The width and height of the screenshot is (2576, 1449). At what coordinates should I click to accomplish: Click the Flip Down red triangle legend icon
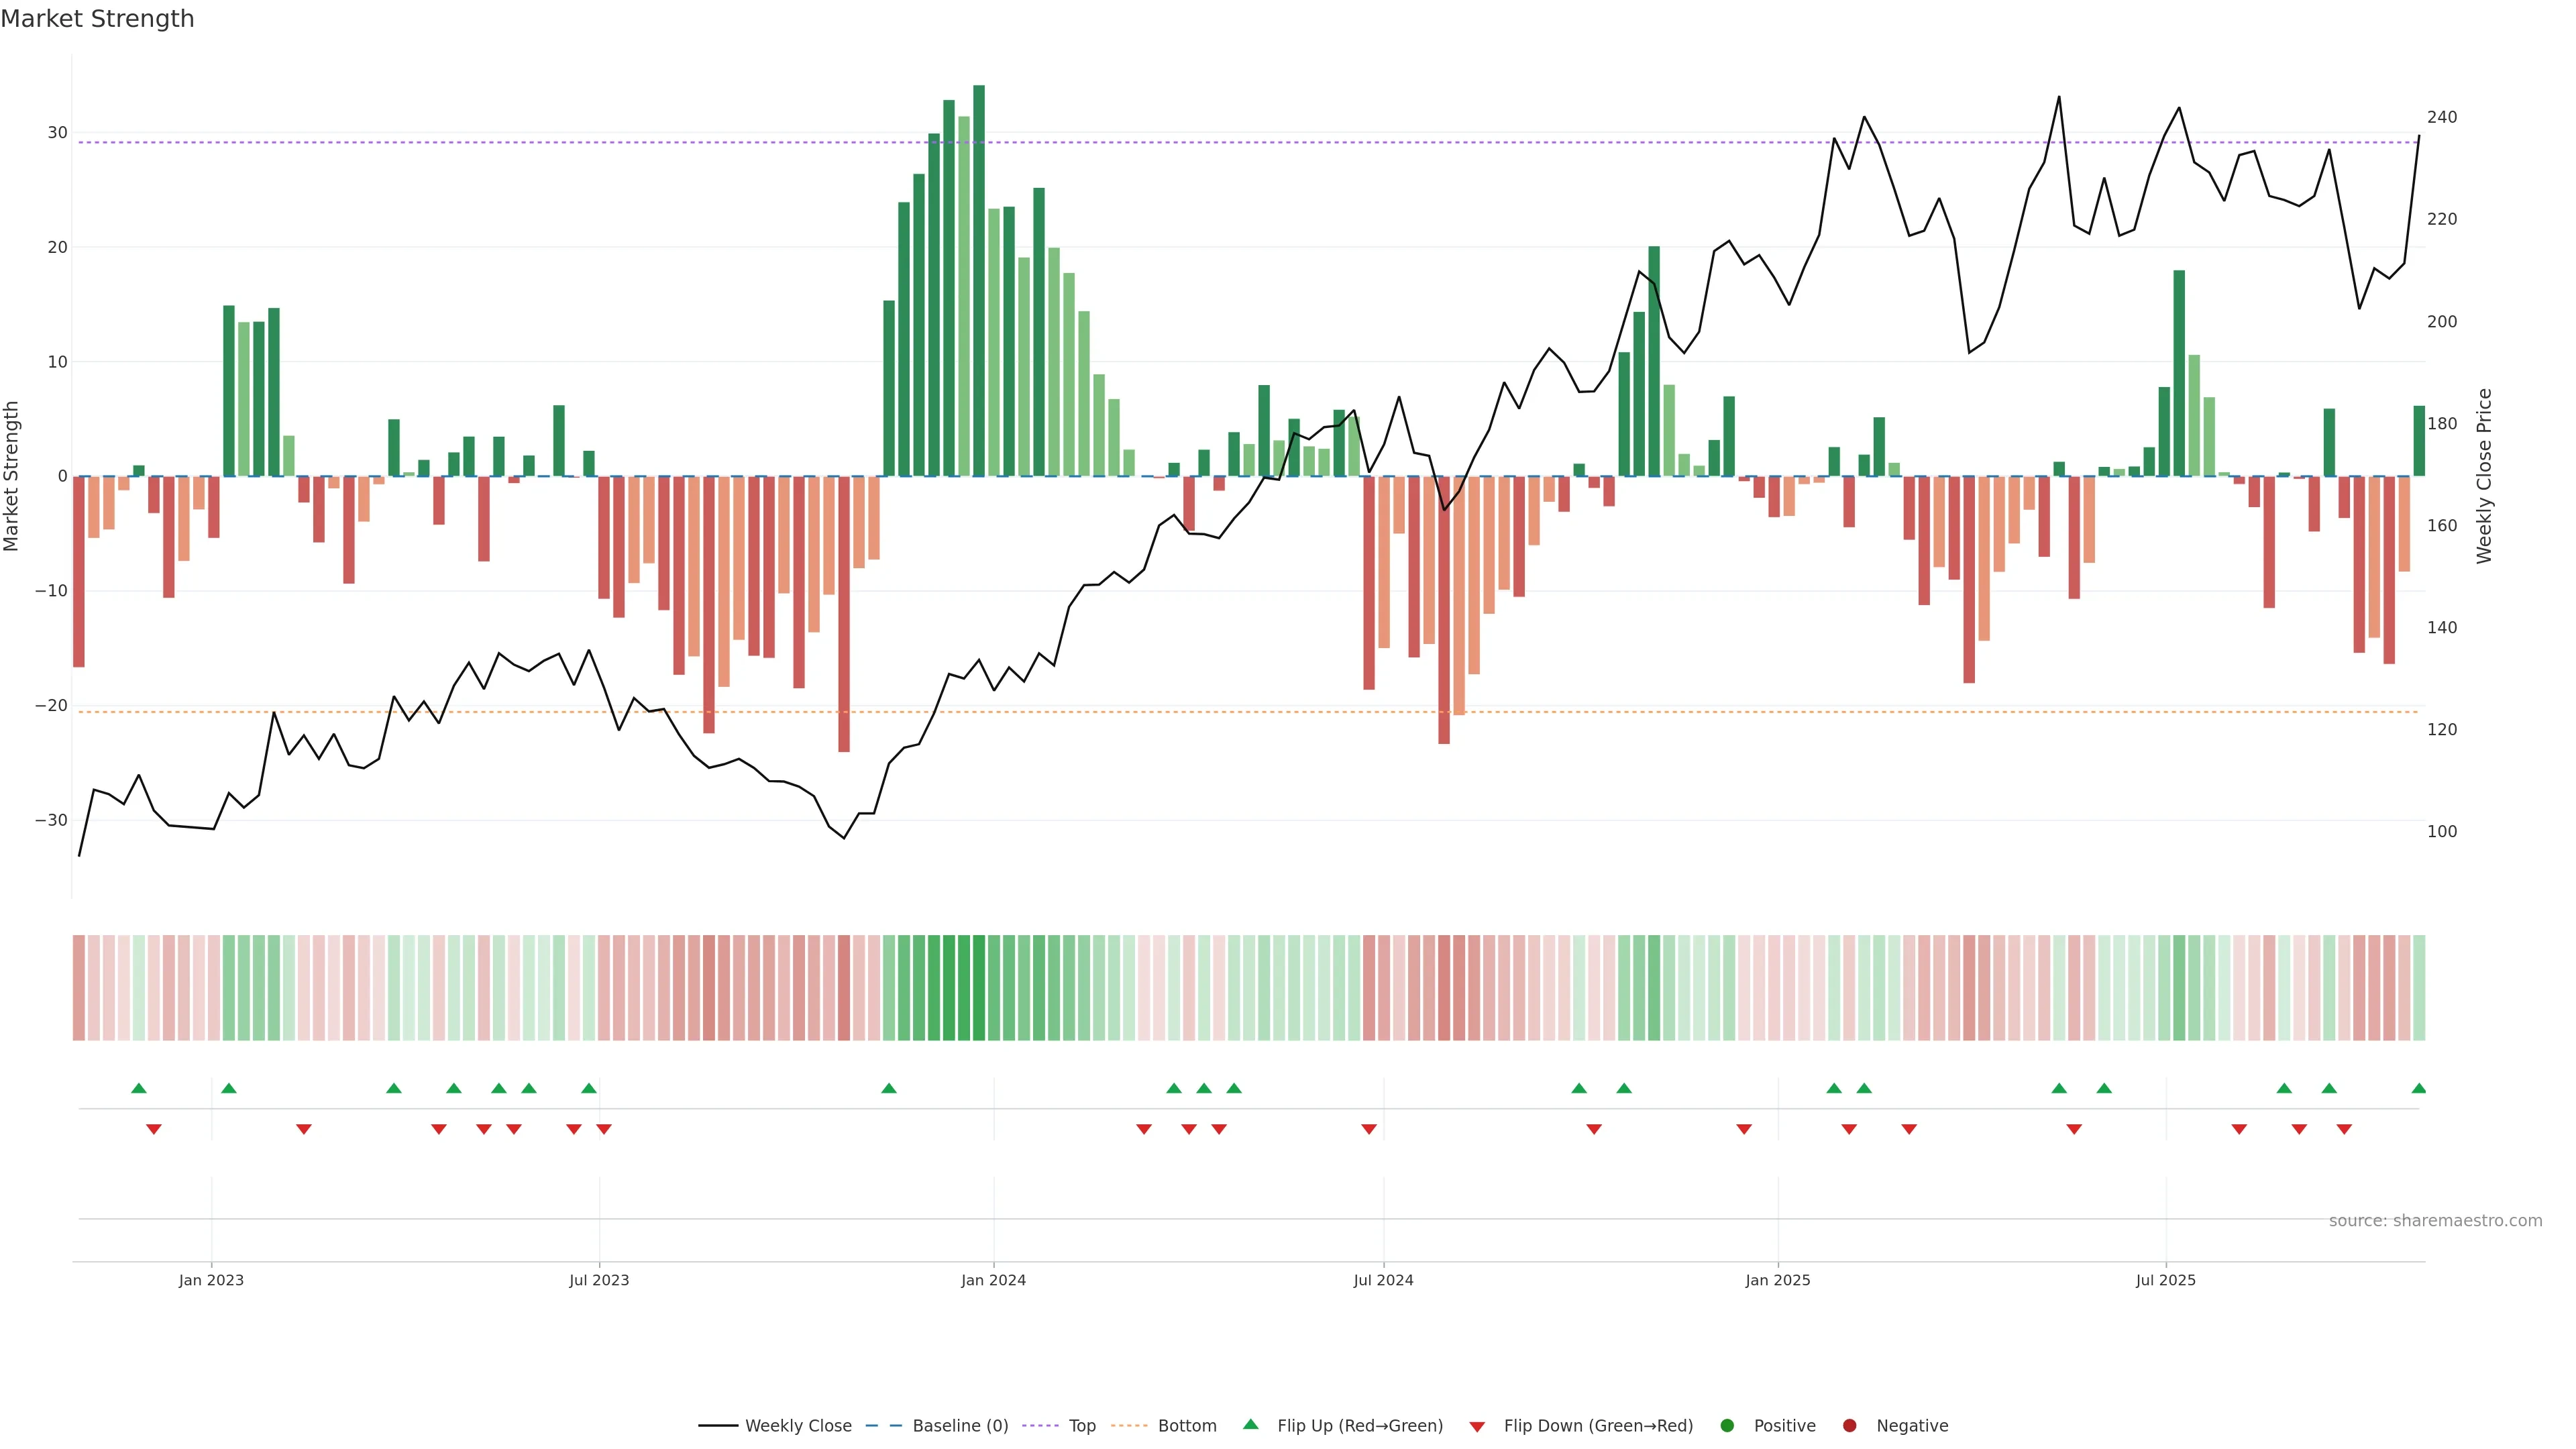click(1477, 1427)
